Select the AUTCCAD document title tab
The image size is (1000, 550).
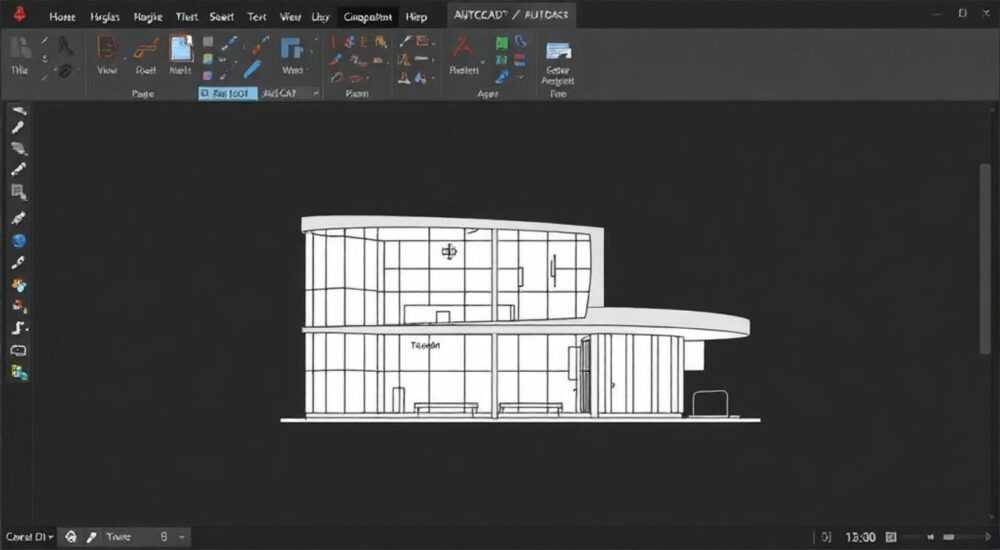(511, 15)
